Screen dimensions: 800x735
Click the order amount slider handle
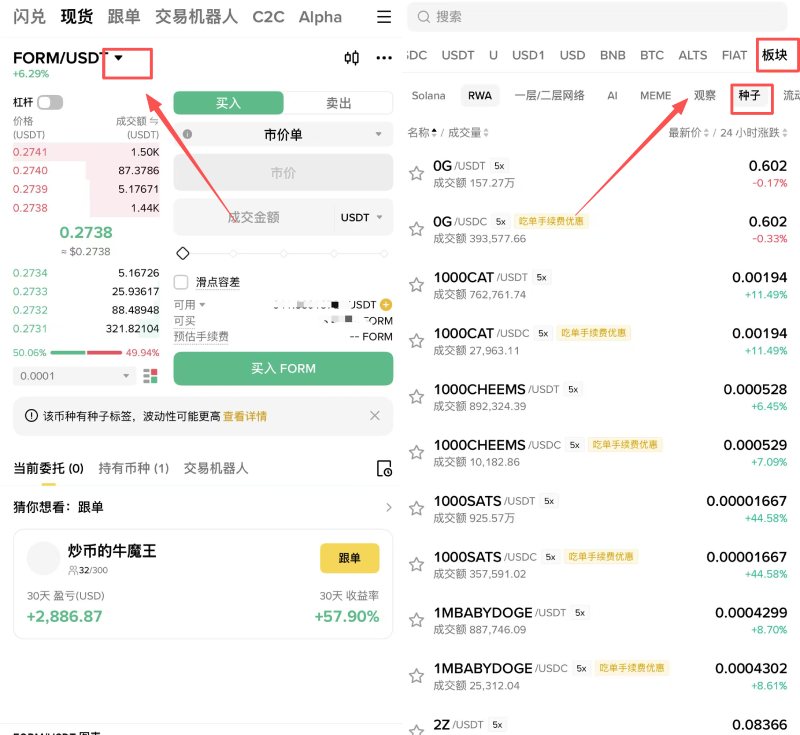click(x=181, y=252)
